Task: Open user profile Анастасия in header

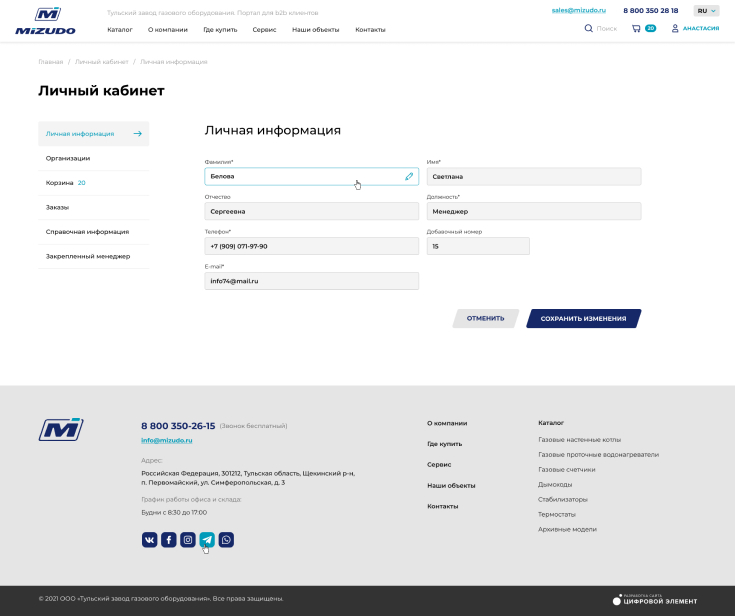Action: [x=695, y=29]
